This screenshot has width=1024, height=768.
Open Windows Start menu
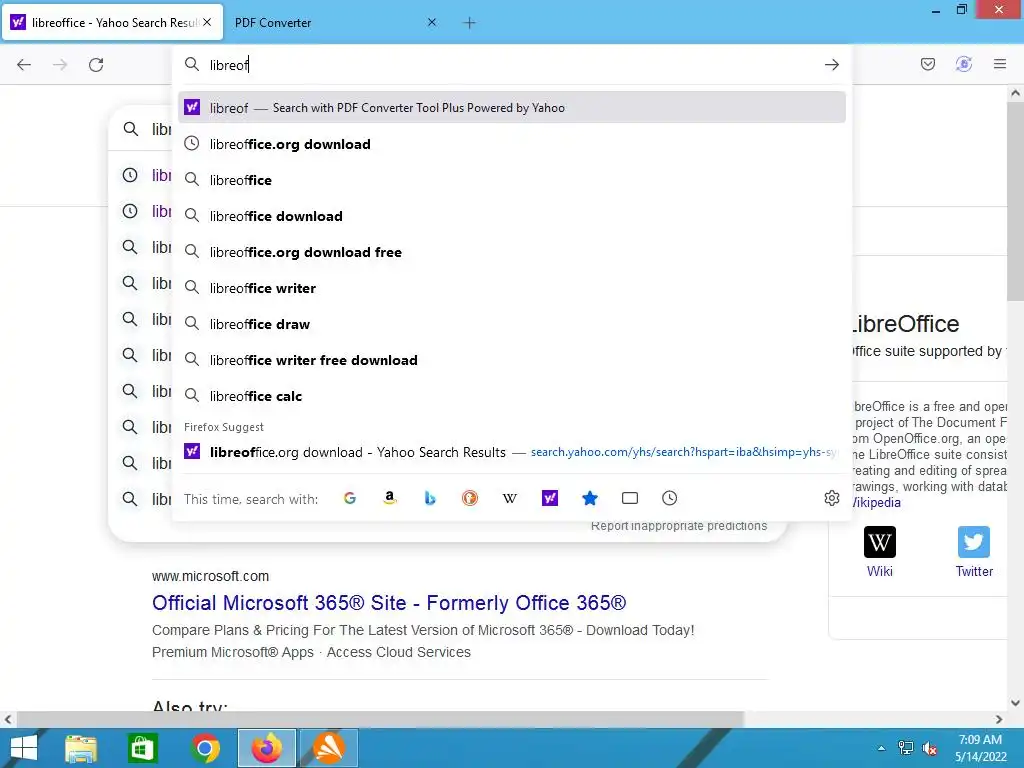tap(24, 748)
